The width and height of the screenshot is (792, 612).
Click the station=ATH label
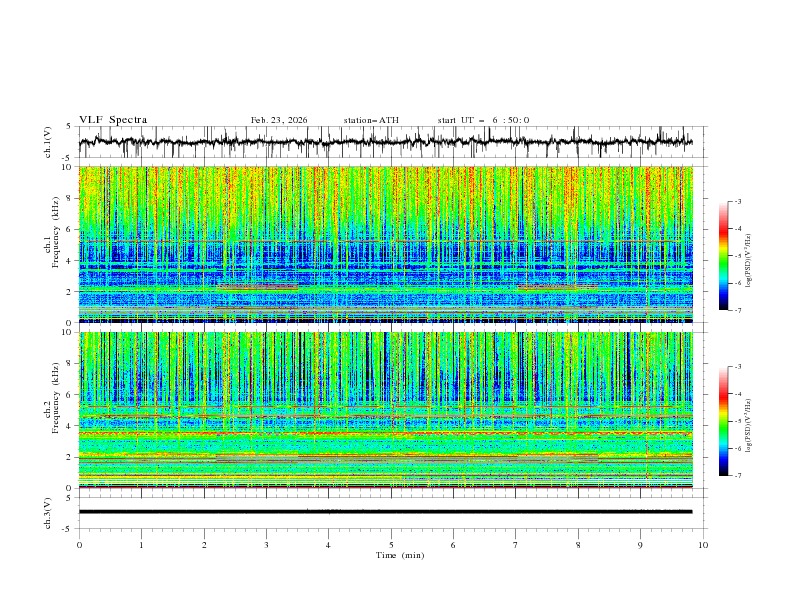(x=371, y=120)
